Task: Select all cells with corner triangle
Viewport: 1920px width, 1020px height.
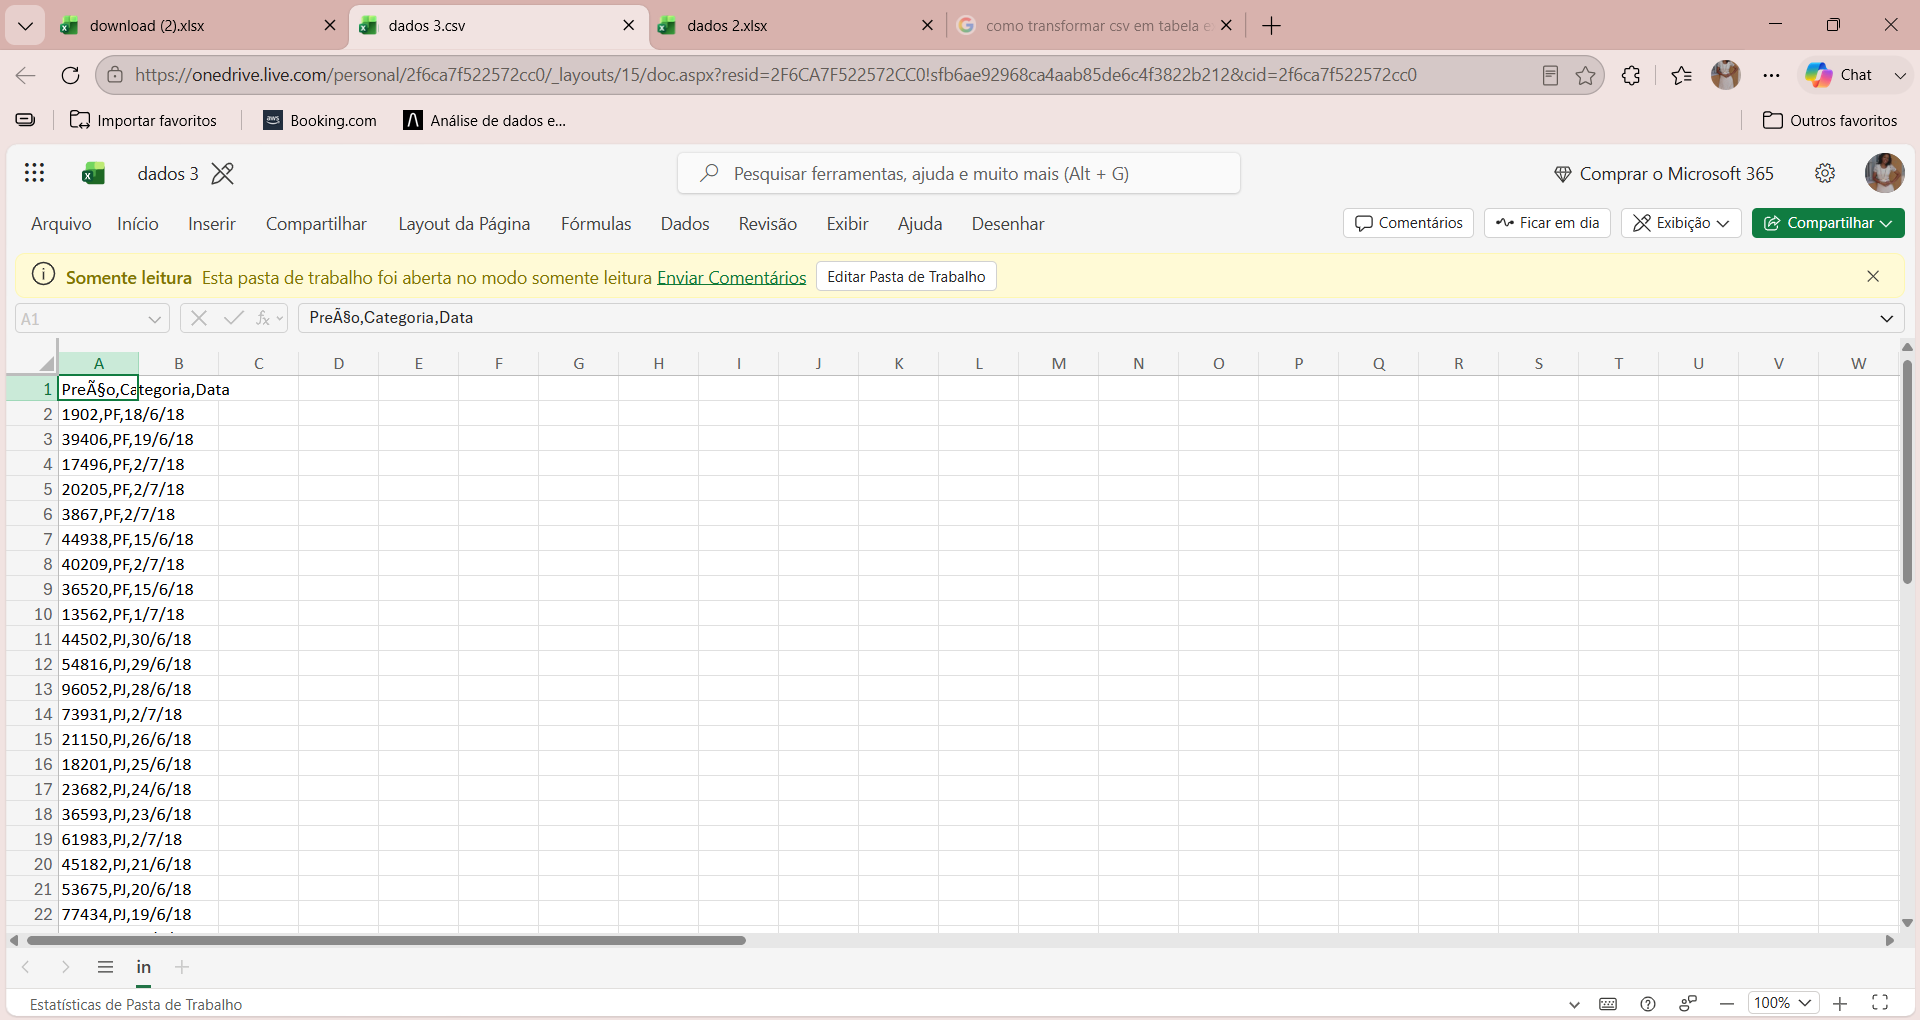Action: [46, 363]
